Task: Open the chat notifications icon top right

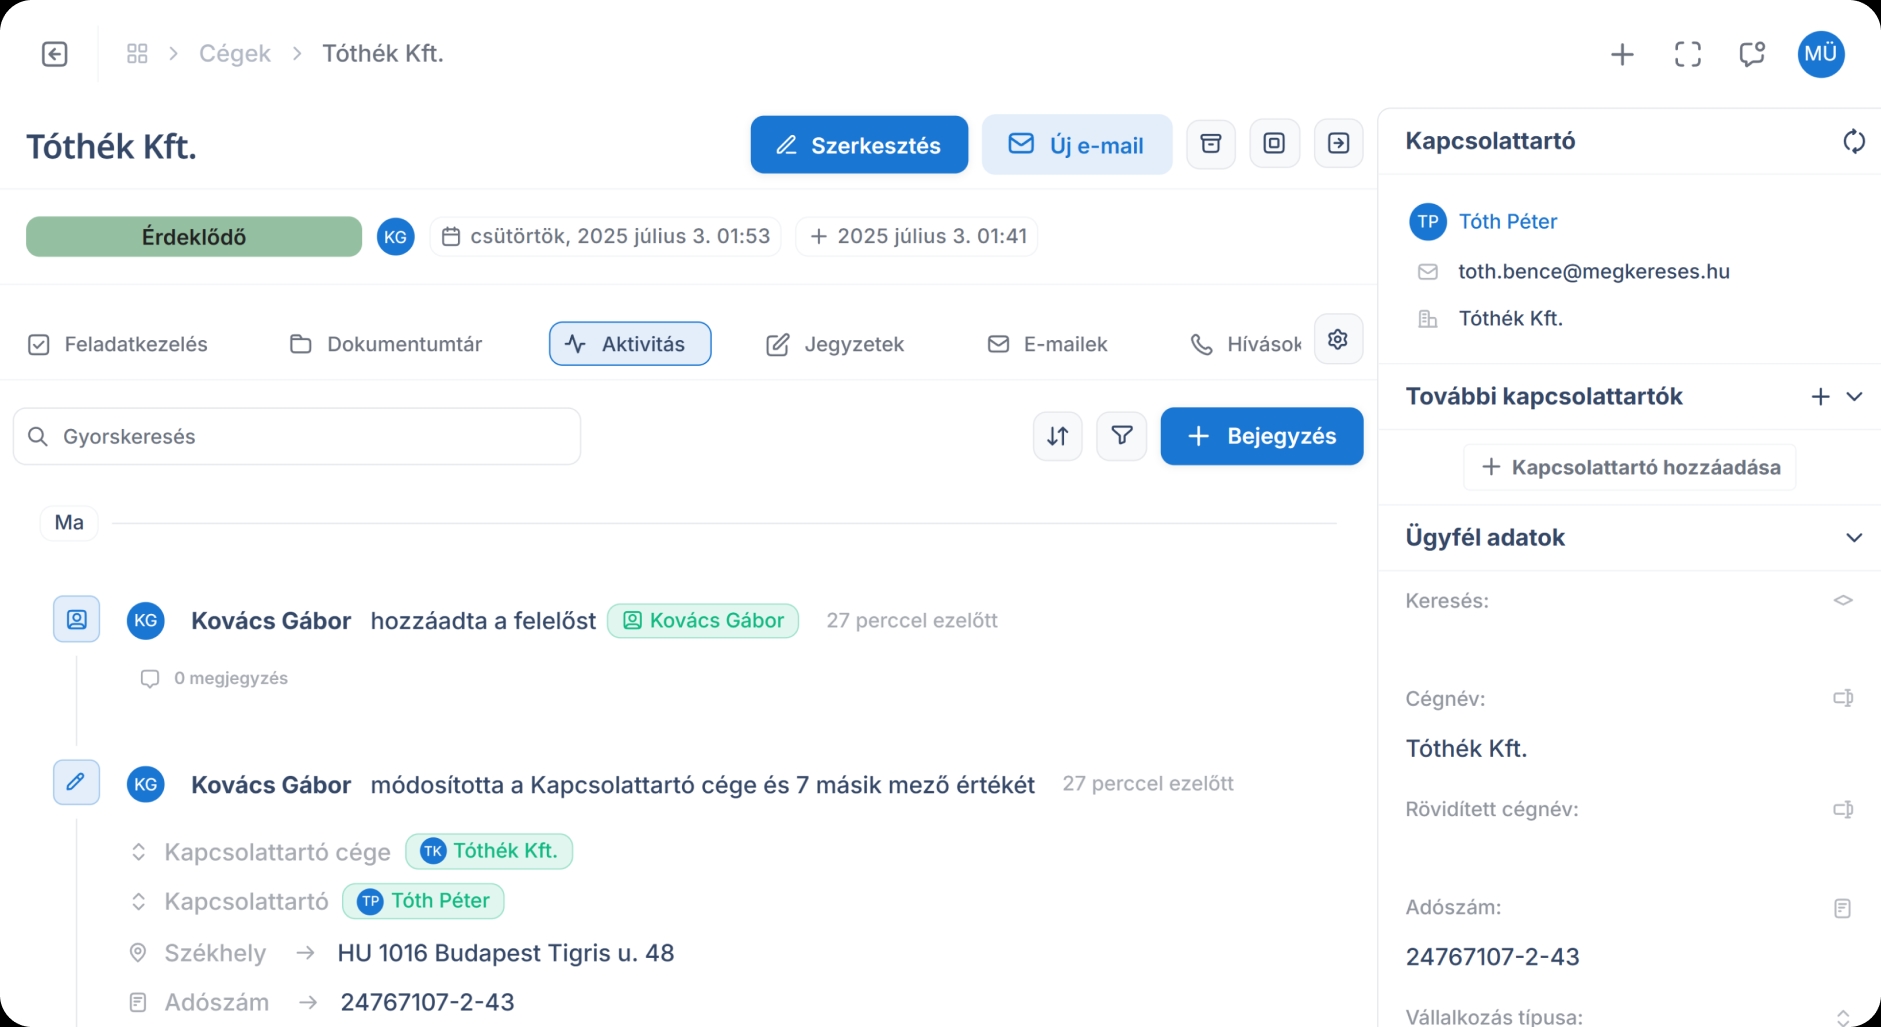Action: [1753, 54]
